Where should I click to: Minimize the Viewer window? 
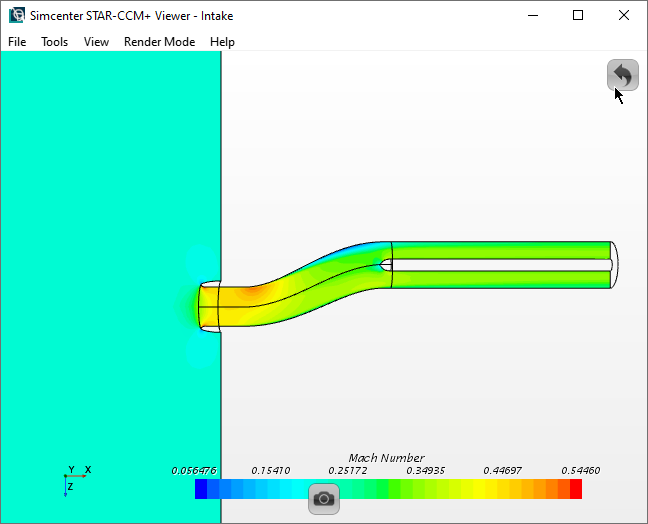(x=531, y=15)
